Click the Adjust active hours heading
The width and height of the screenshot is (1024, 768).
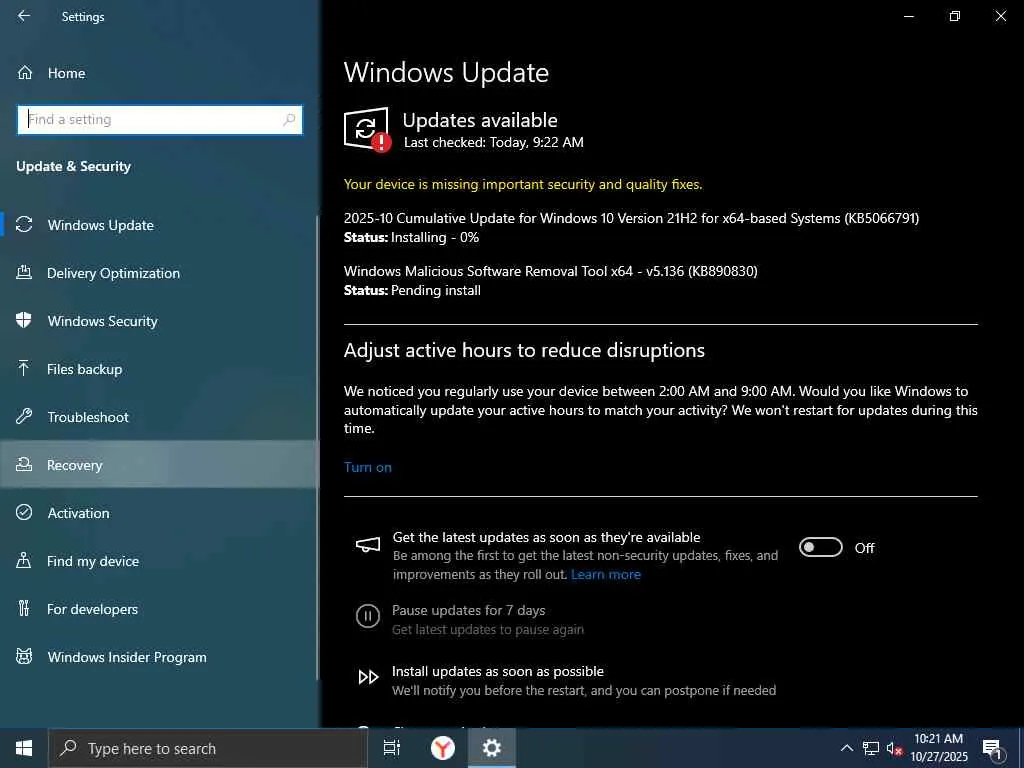pyautogui.click(x=524, y=351)
